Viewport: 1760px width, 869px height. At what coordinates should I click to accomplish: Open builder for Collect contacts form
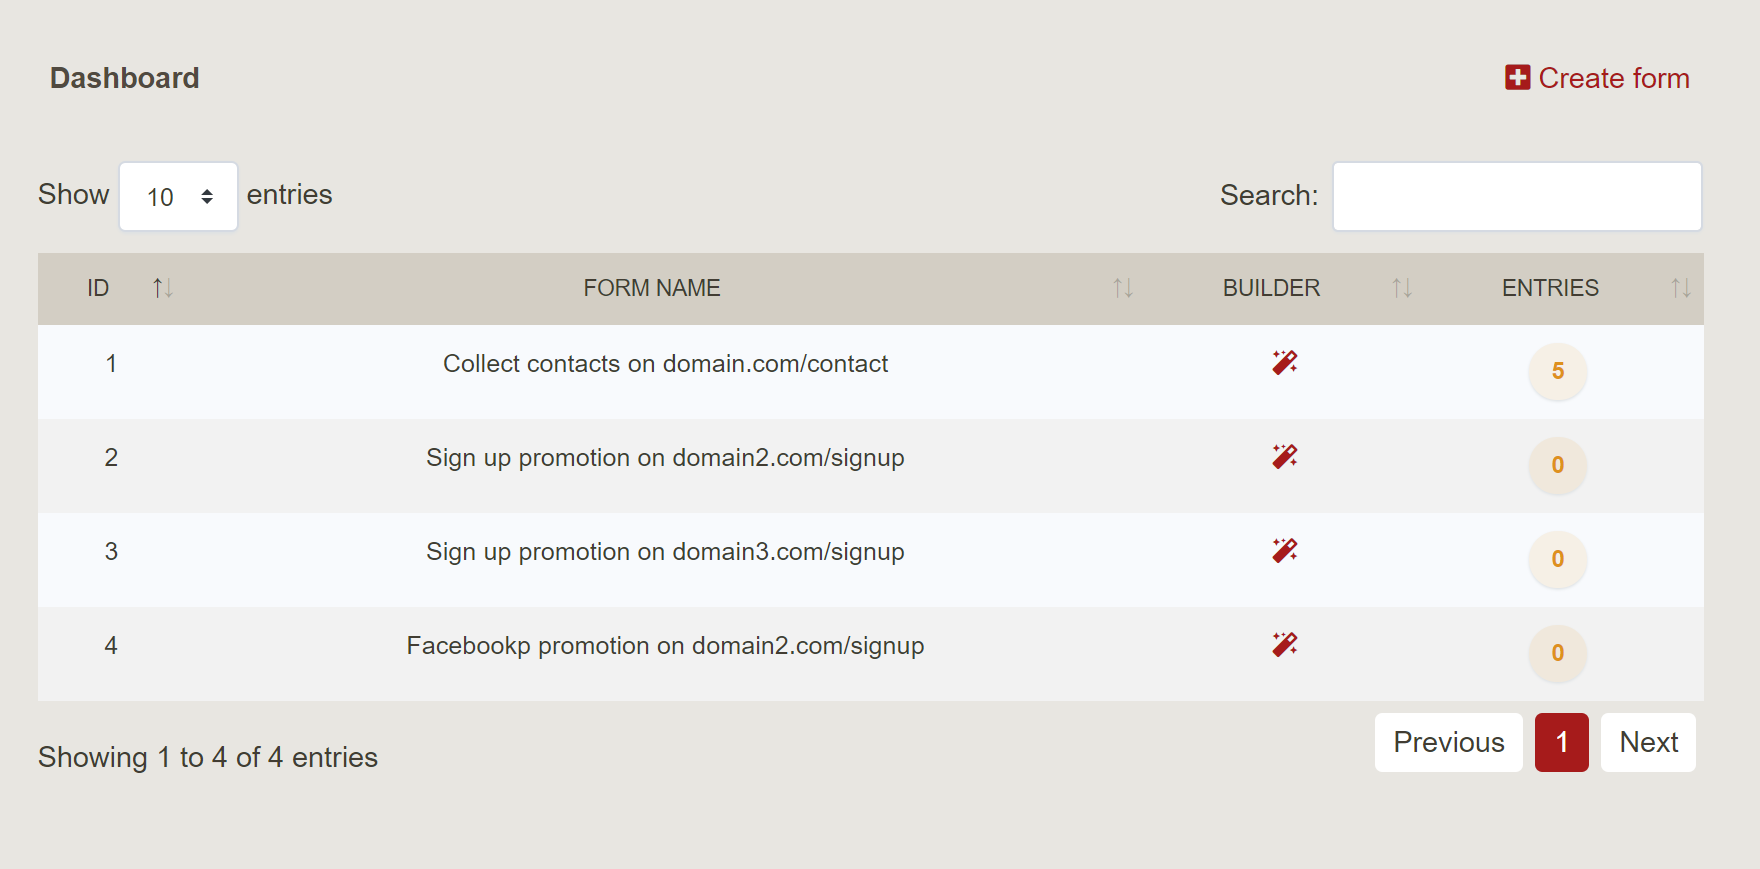click(x=1284, y=362)
